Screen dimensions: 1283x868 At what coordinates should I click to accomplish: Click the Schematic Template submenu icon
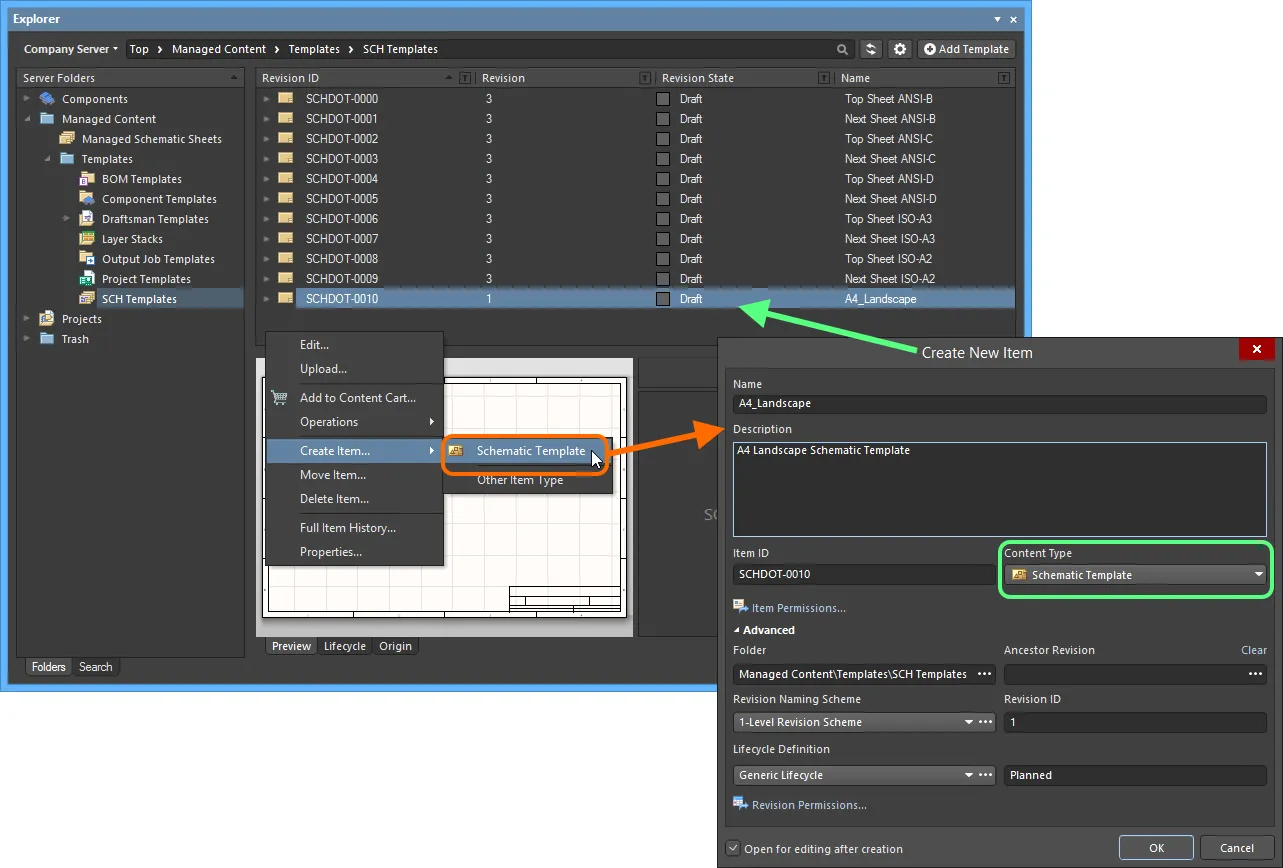pos(456,451)
